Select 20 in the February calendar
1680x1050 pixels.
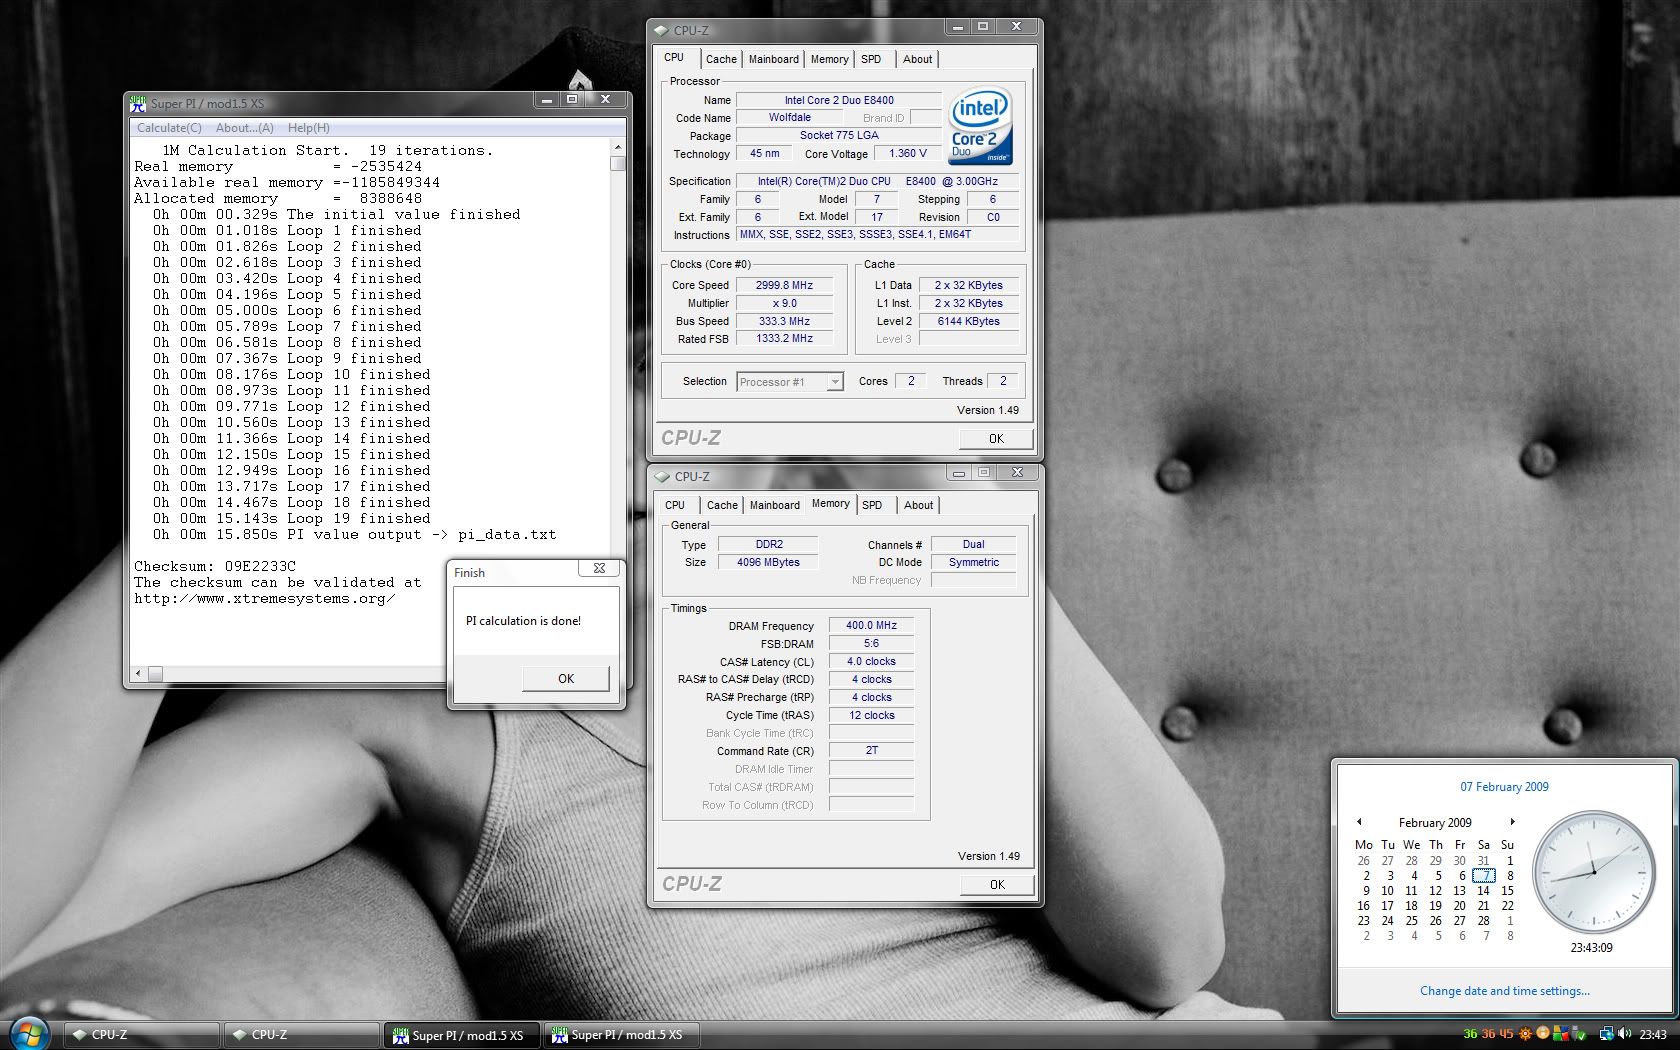(x=1460, y=906)
